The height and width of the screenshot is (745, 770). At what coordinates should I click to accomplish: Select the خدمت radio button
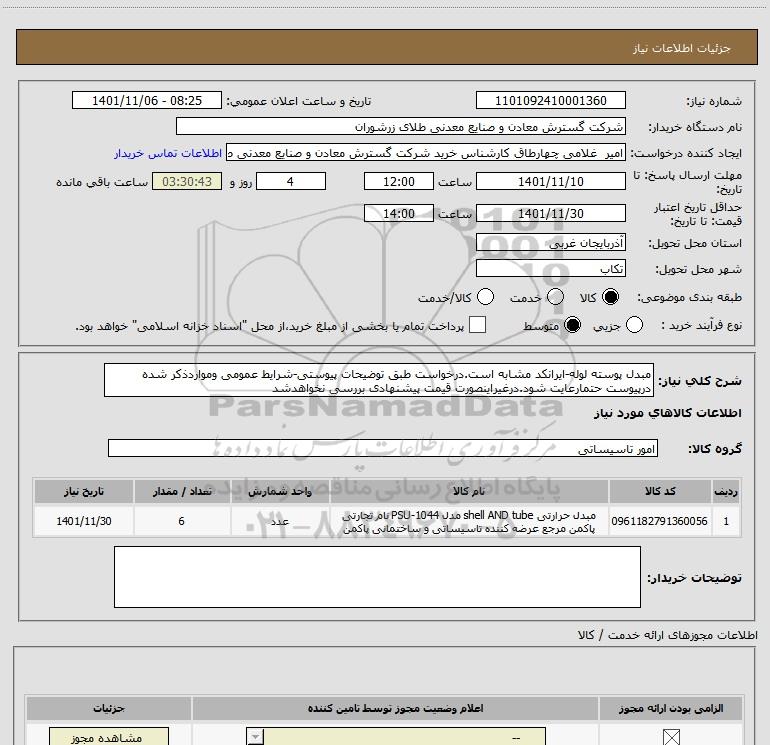pos(555,297)
